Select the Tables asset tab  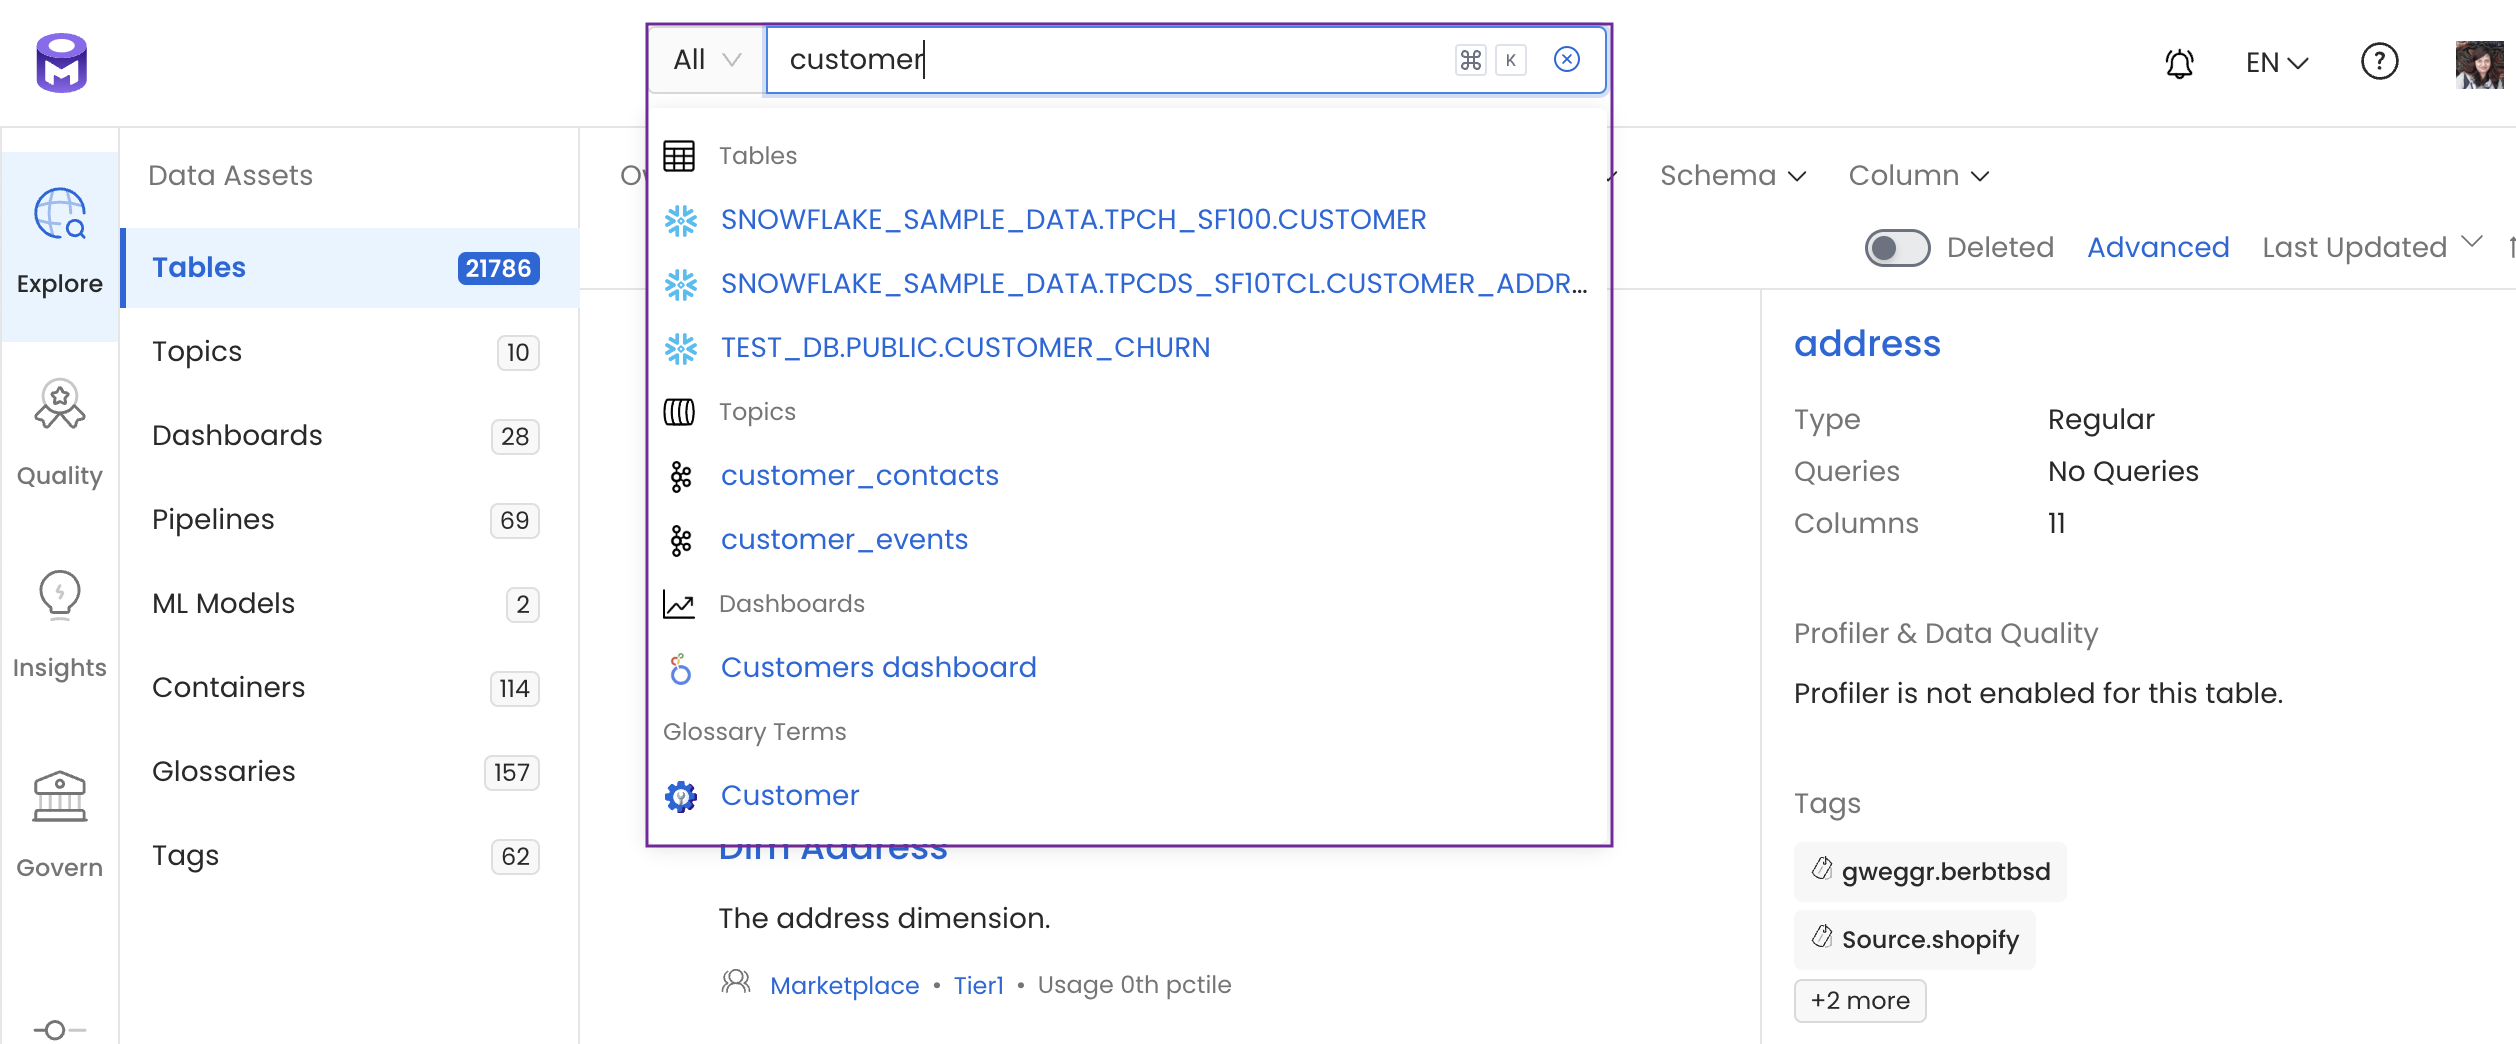(350, 268)
